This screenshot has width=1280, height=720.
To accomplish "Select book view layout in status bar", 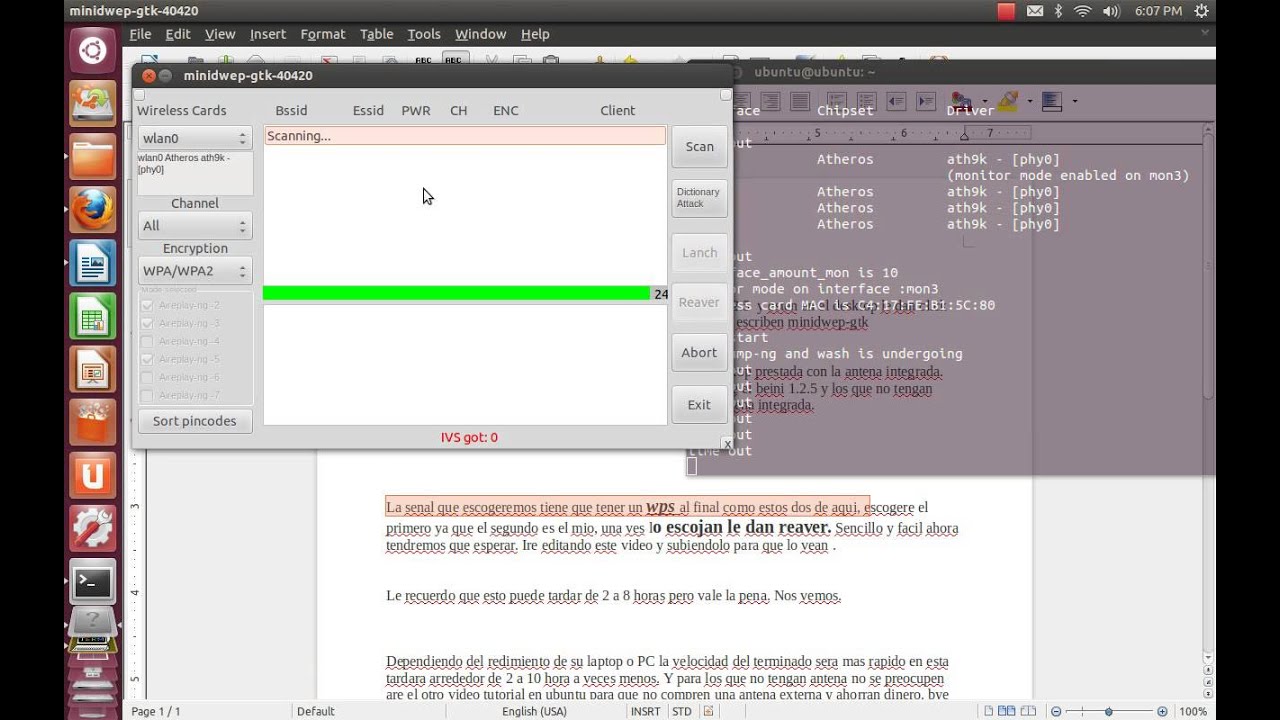I will coord(1029,711).
